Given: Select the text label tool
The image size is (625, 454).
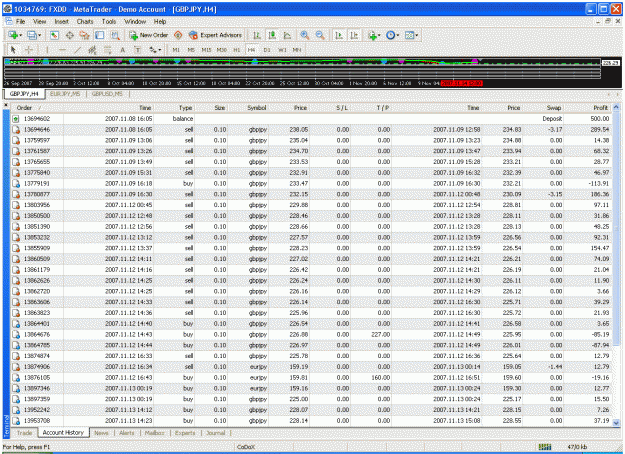Looking at the screenshot, I should pos(138,50).
